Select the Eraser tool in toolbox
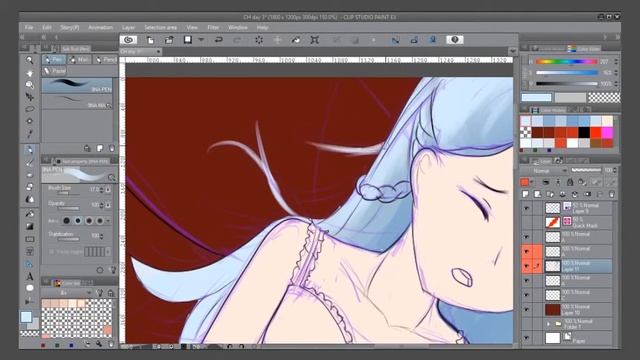 (29, 187)
